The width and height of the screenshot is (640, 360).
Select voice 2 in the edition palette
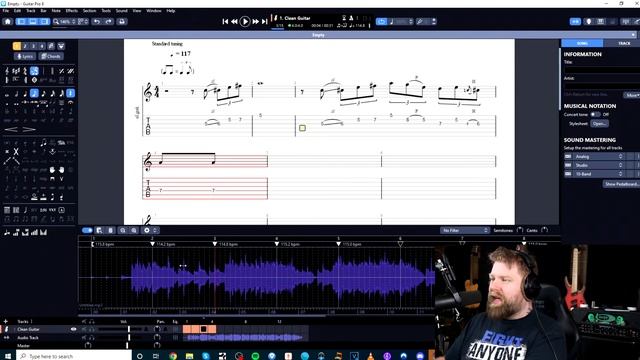tap(25, 46)
